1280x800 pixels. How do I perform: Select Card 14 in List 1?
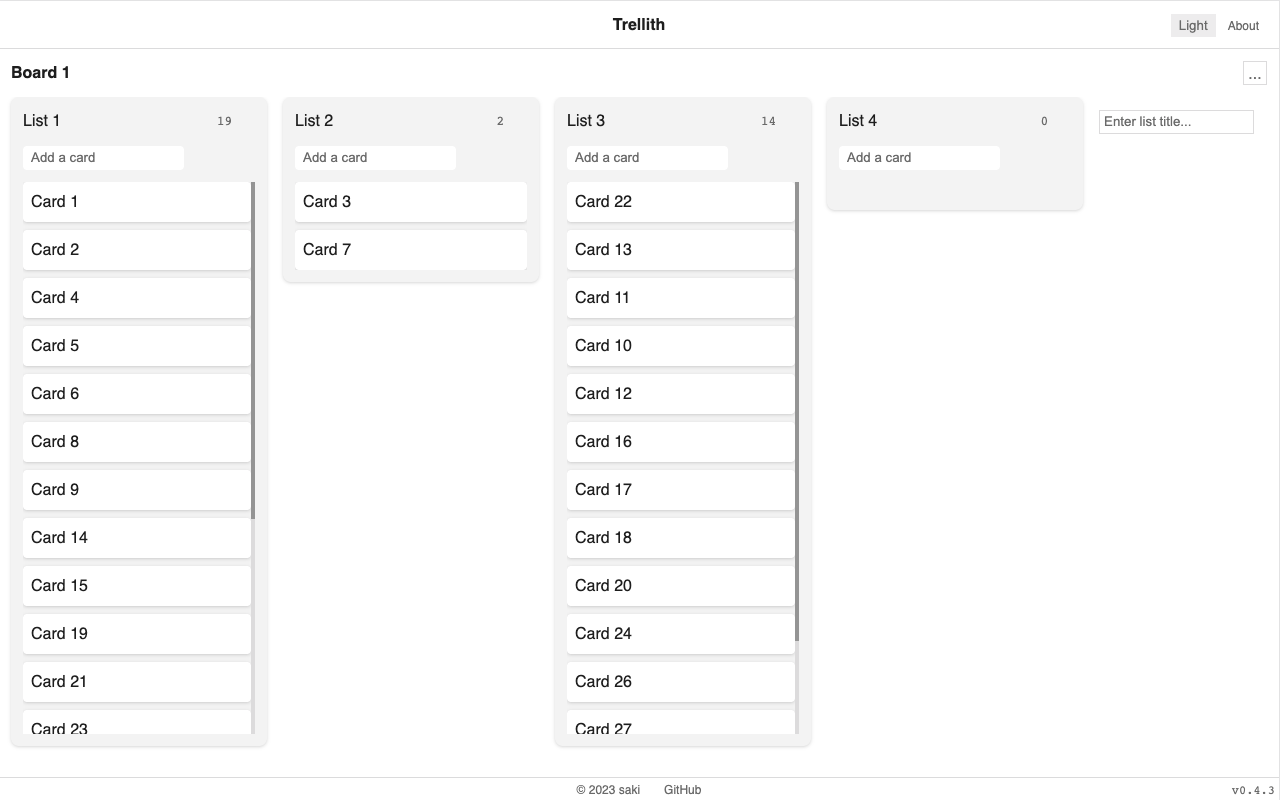click(x=137, y=538)
